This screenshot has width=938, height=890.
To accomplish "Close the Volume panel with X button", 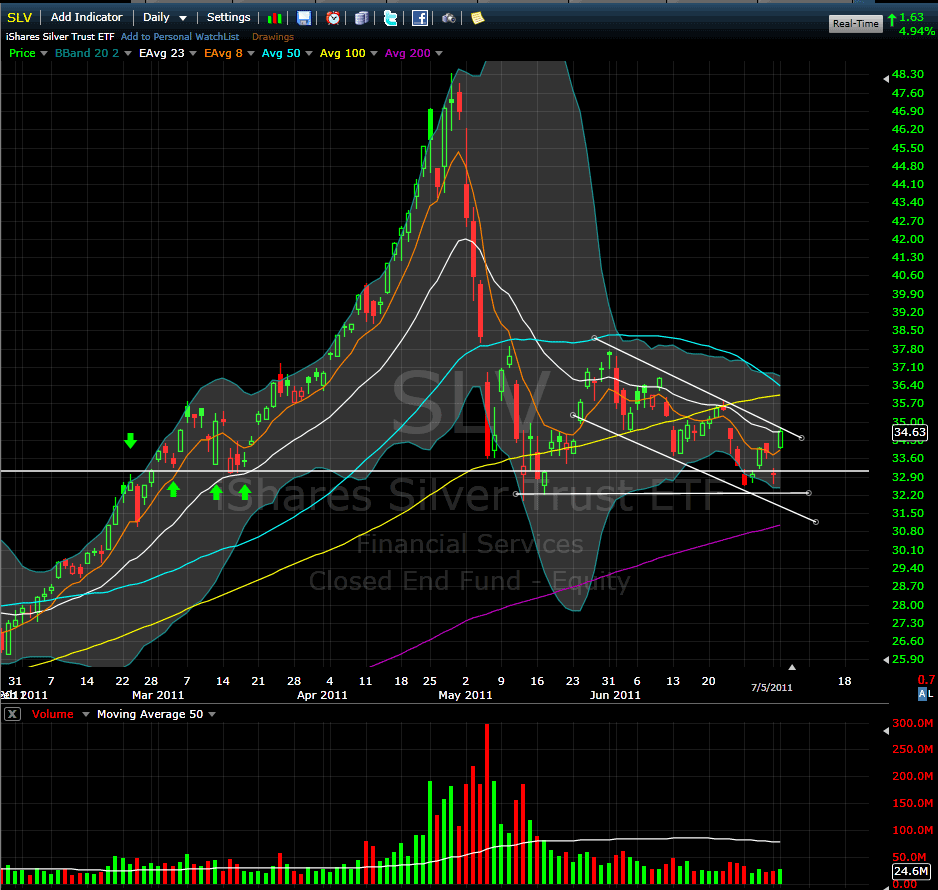I will (x=12, y=714).
